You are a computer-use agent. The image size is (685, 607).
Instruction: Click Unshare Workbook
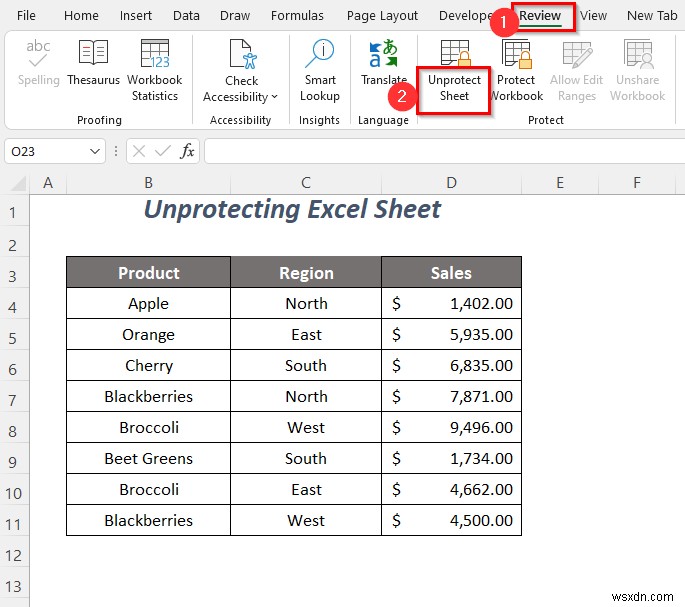pyautogui.click(x=637, y=70)
